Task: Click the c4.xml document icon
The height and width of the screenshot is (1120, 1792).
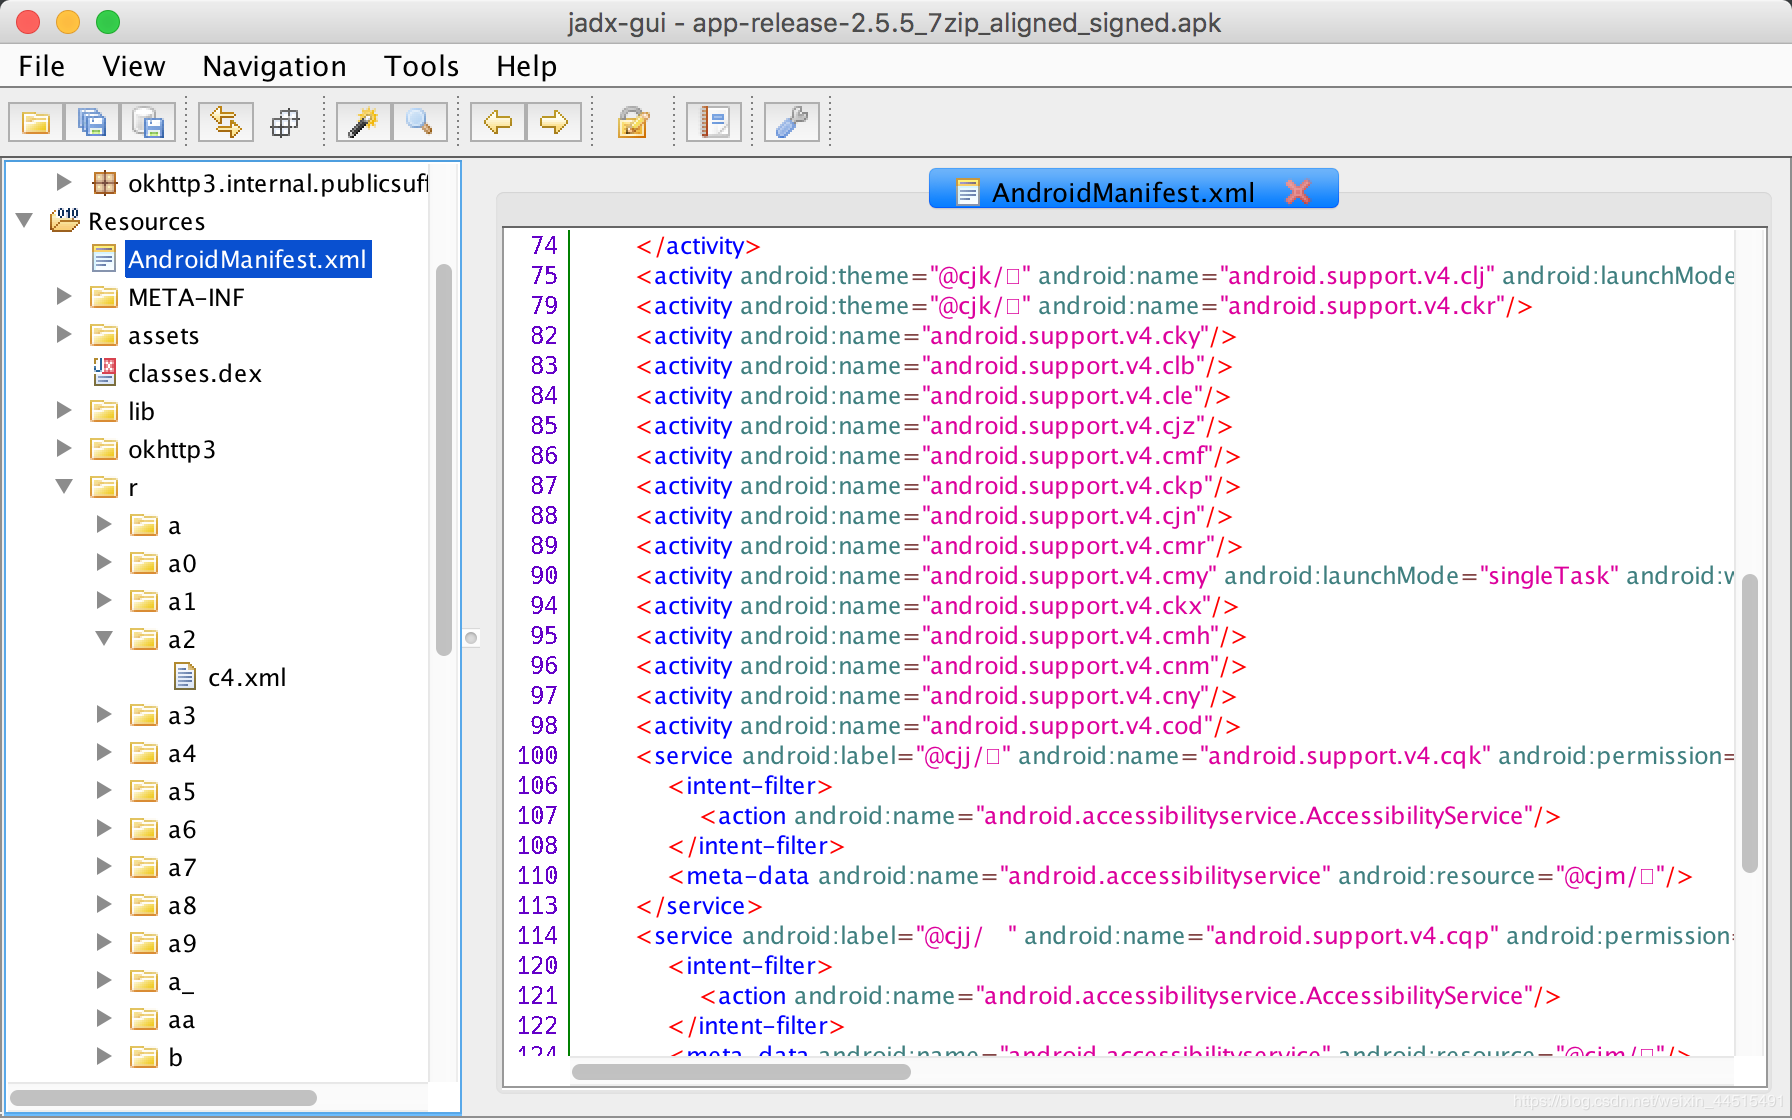Action: [185, 677]
